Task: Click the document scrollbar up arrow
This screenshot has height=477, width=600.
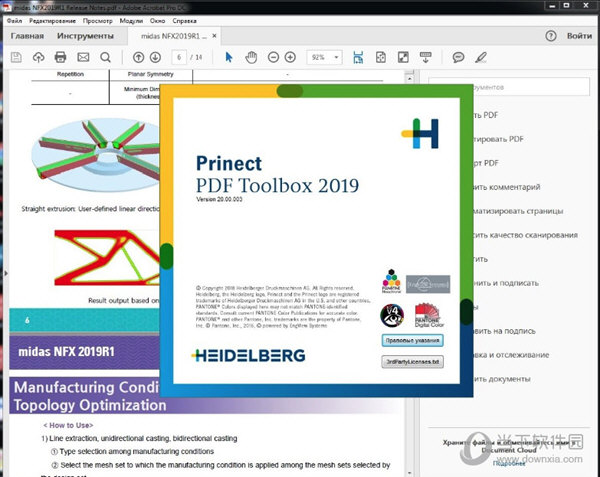Action: pos(409,78)
